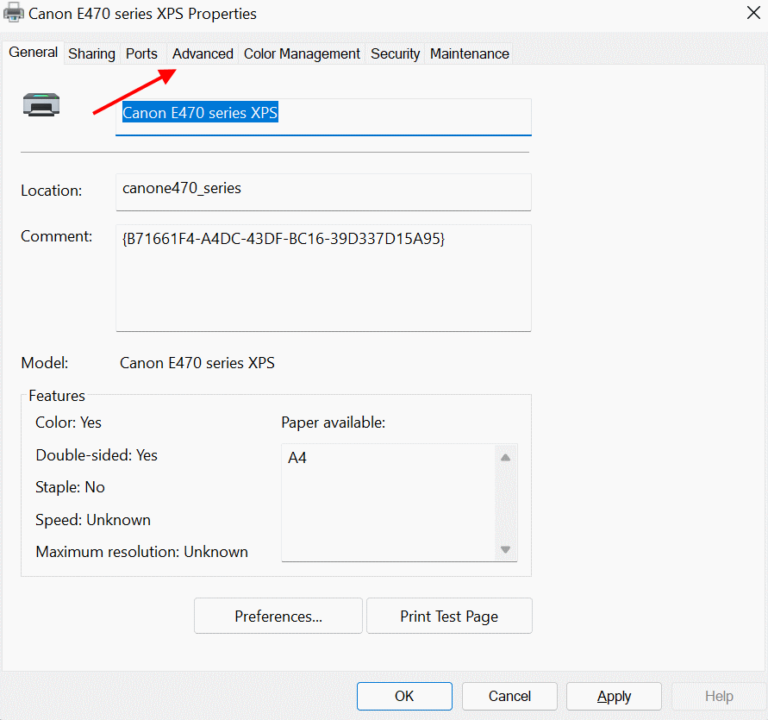Click the paper list scroll up arrow

coord(505,458)
